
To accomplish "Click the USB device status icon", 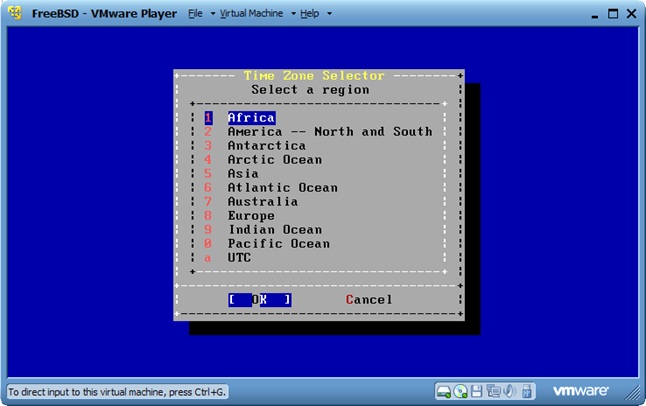I will pos(524,390).
